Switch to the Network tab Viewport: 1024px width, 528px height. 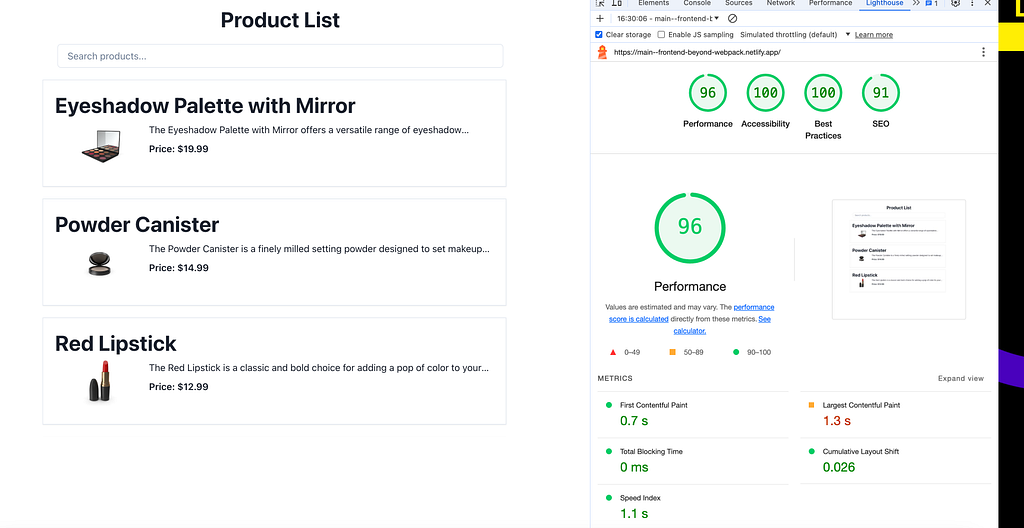coord(780,3)
